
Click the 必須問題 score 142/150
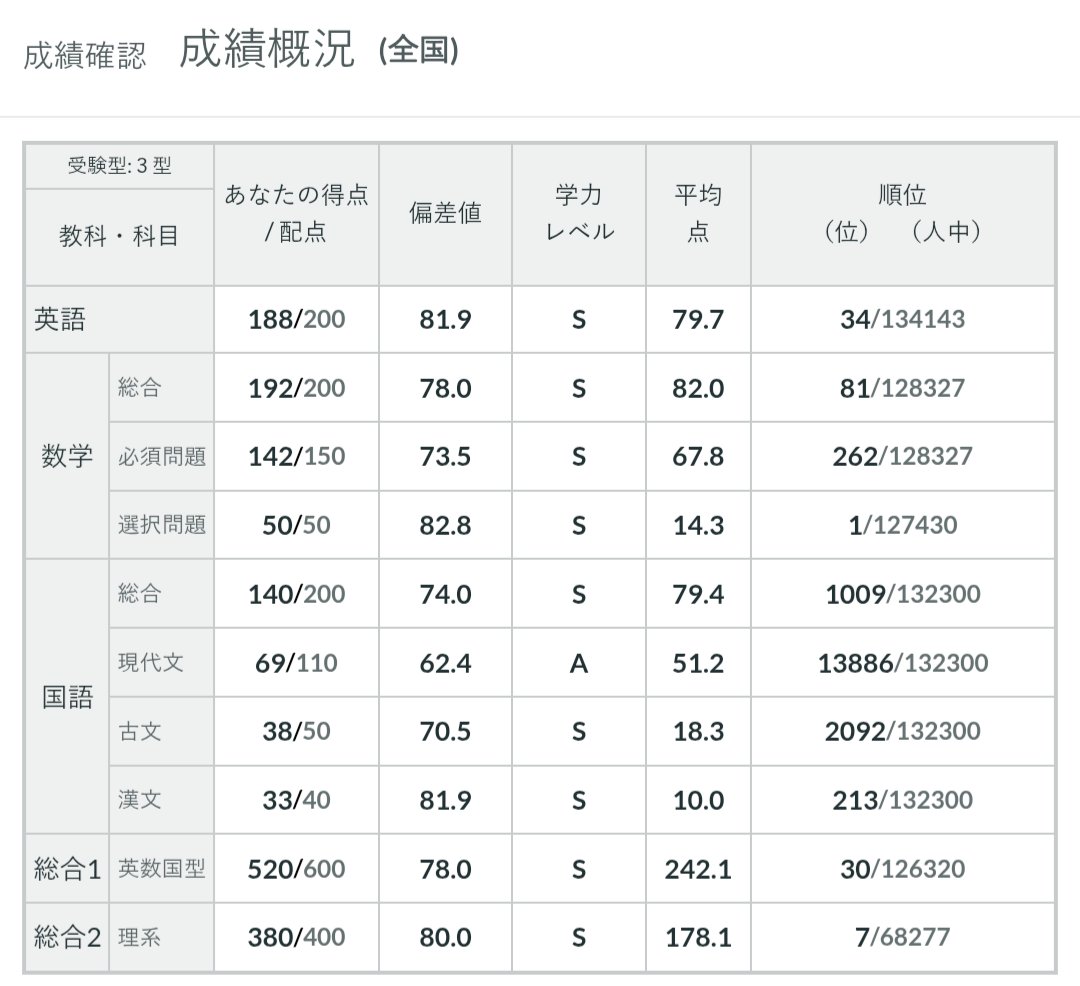point(296,457)
